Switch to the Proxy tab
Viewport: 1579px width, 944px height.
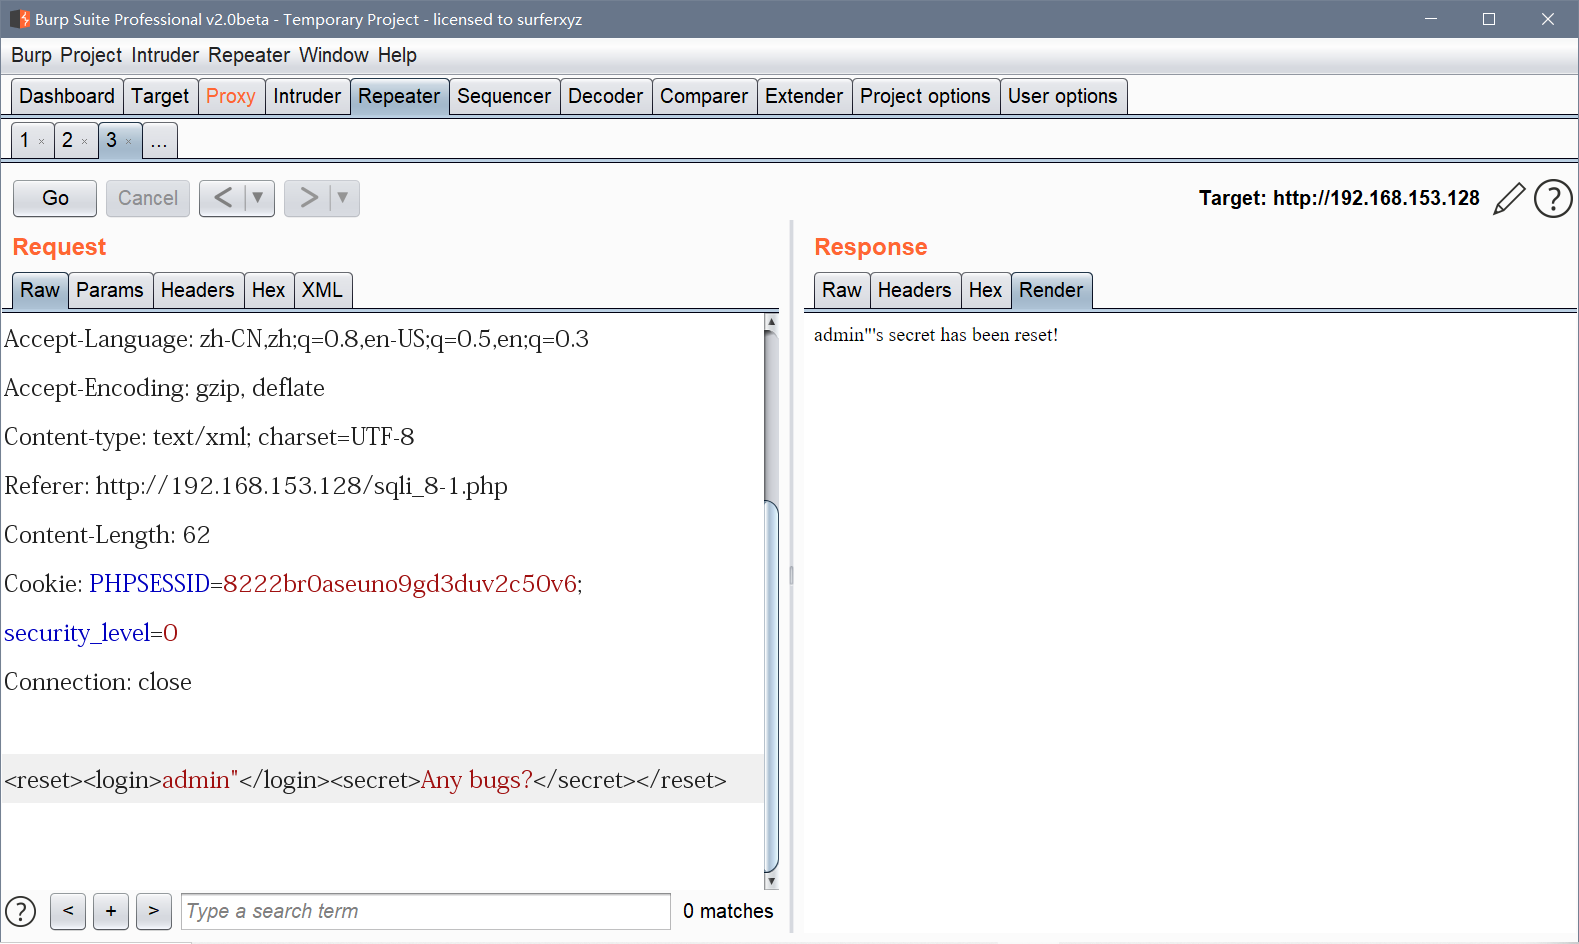point(231,96)
